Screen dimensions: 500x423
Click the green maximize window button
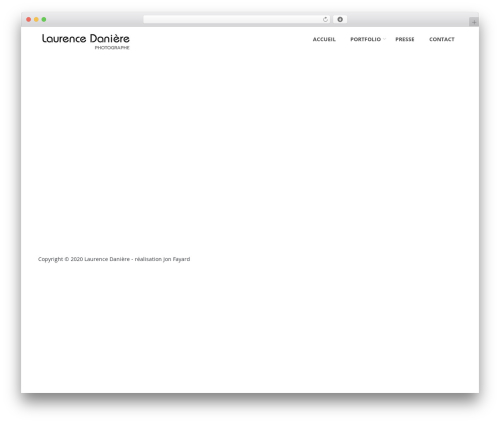(44, 20)
